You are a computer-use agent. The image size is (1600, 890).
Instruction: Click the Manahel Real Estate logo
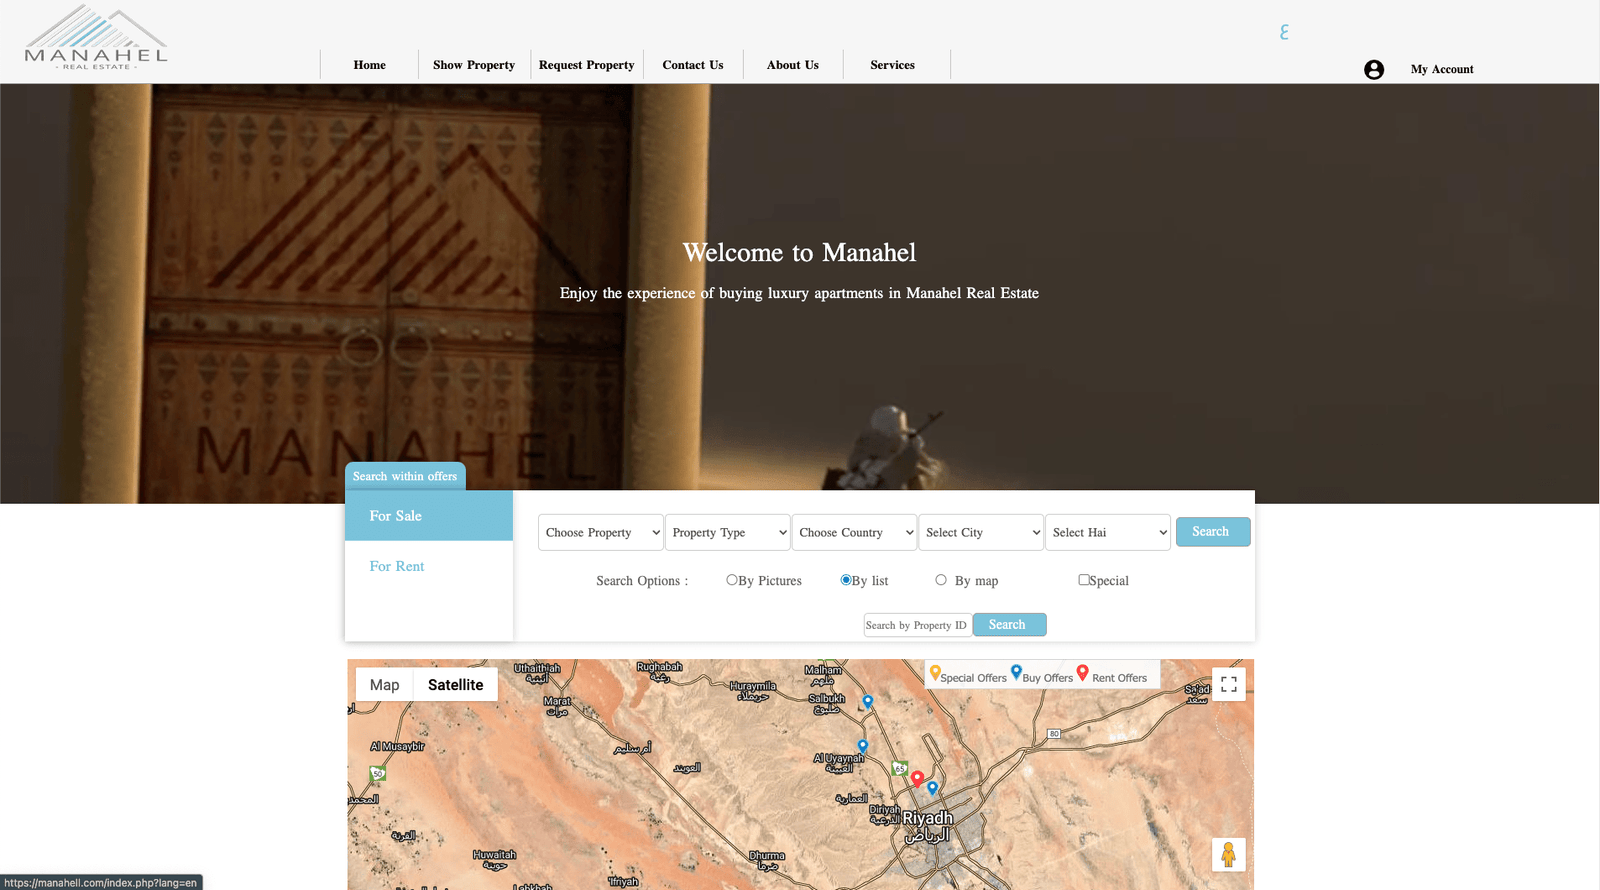point(96,38)
